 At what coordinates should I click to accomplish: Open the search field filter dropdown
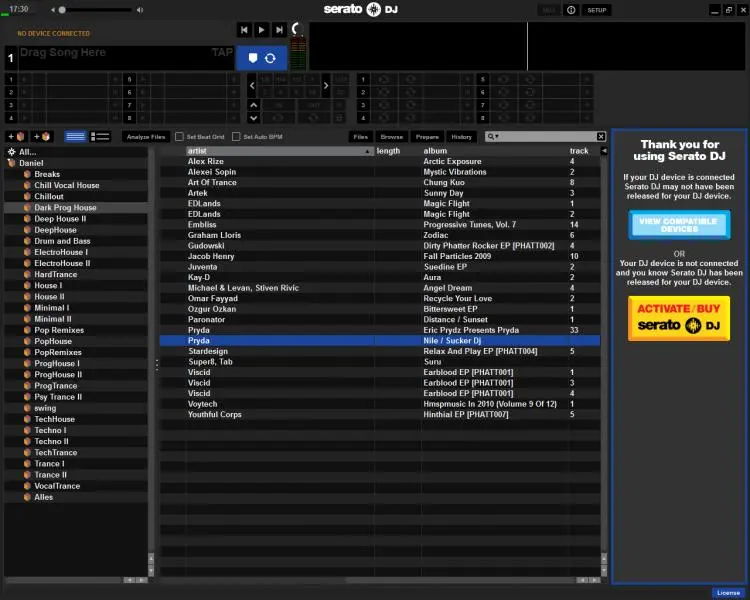[x=493, y=136]
